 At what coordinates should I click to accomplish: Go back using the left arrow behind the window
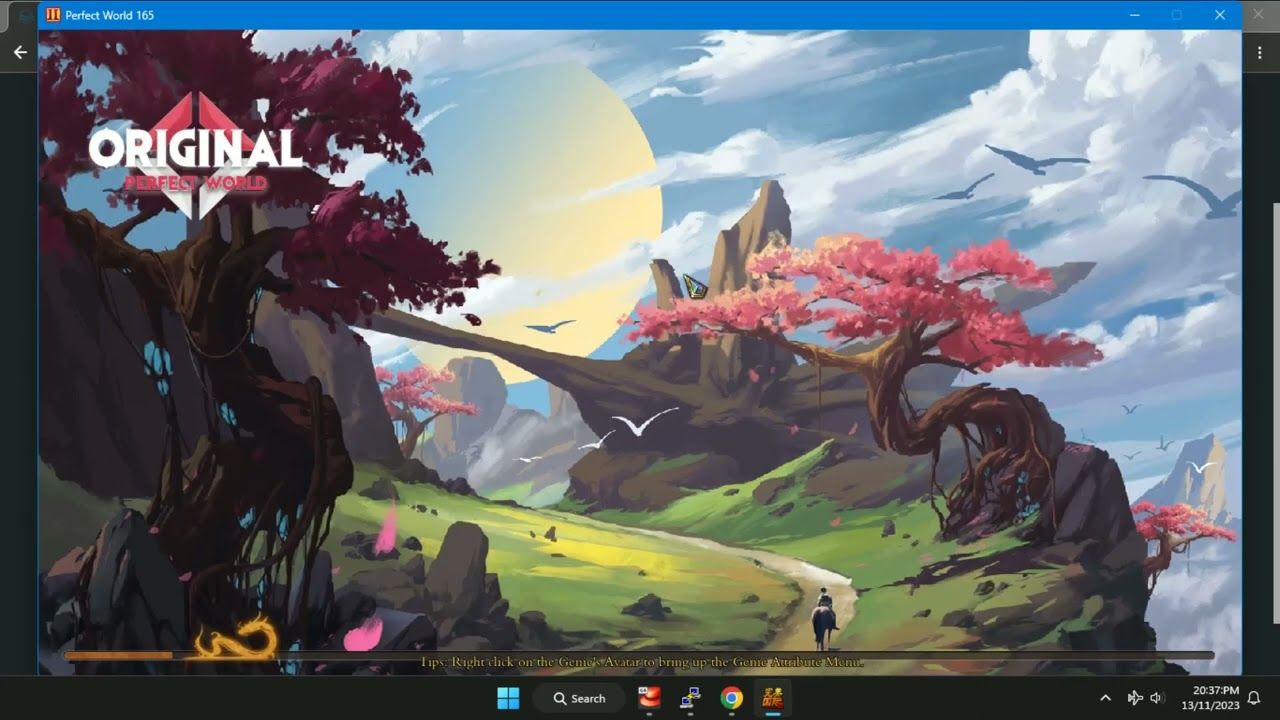click(x=20, y=52)
